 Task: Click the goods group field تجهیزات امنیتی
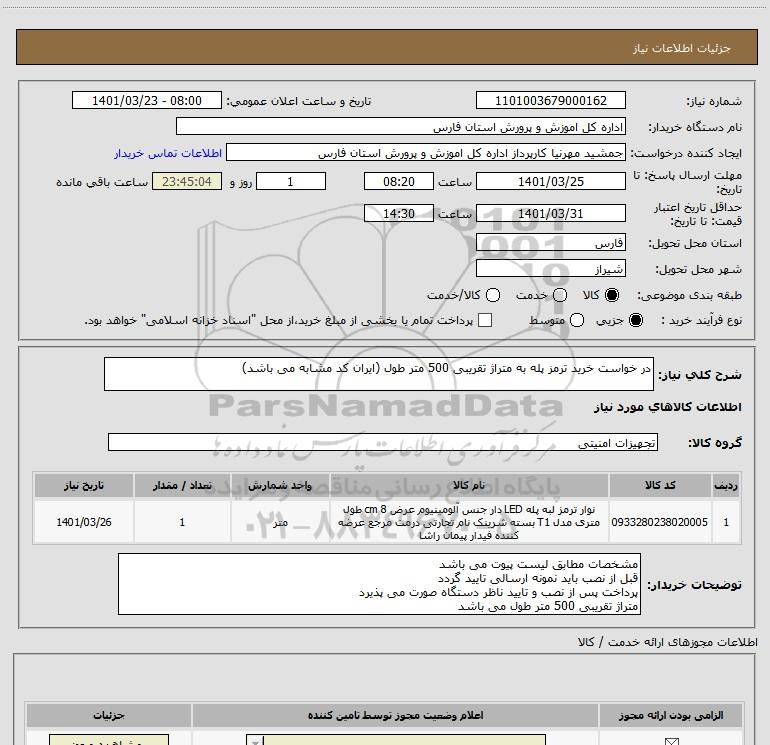[x=383, y=442]
